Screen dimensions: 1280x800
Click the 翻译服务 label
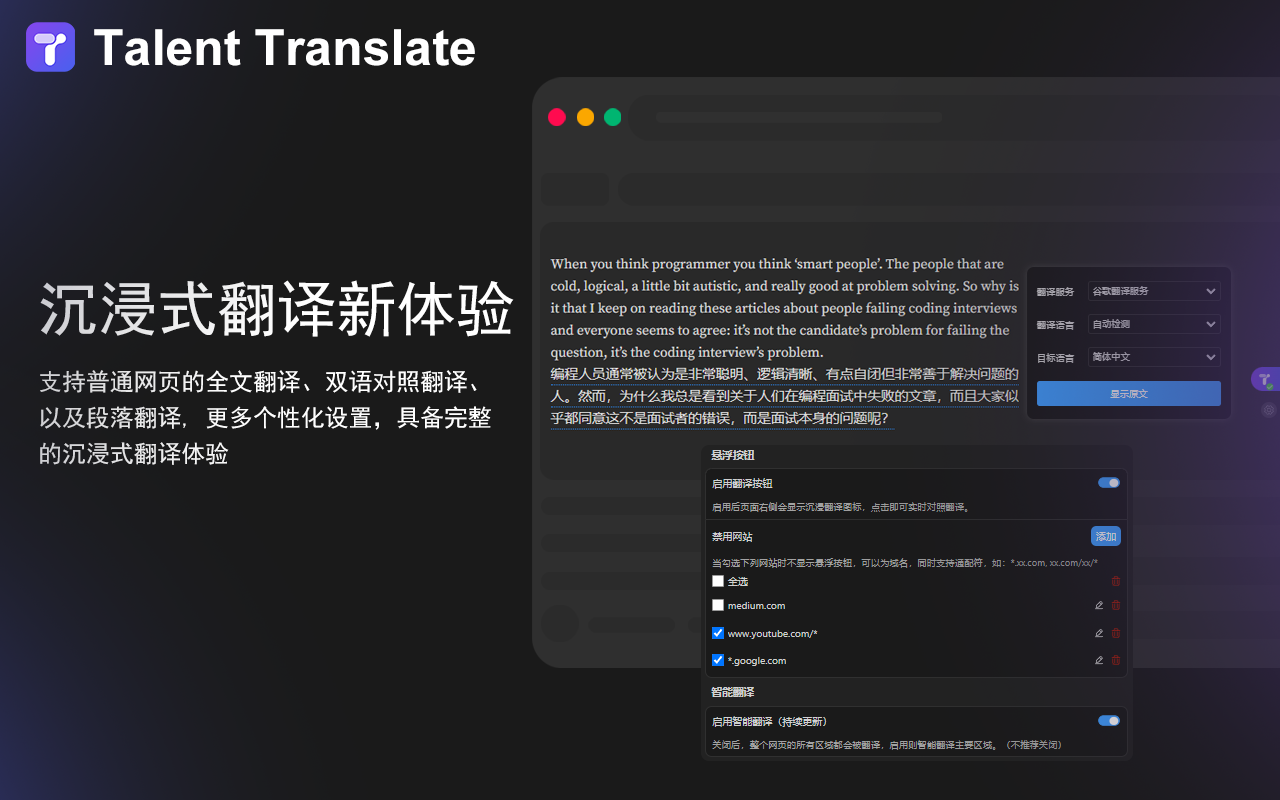[x=1055, y=292]
